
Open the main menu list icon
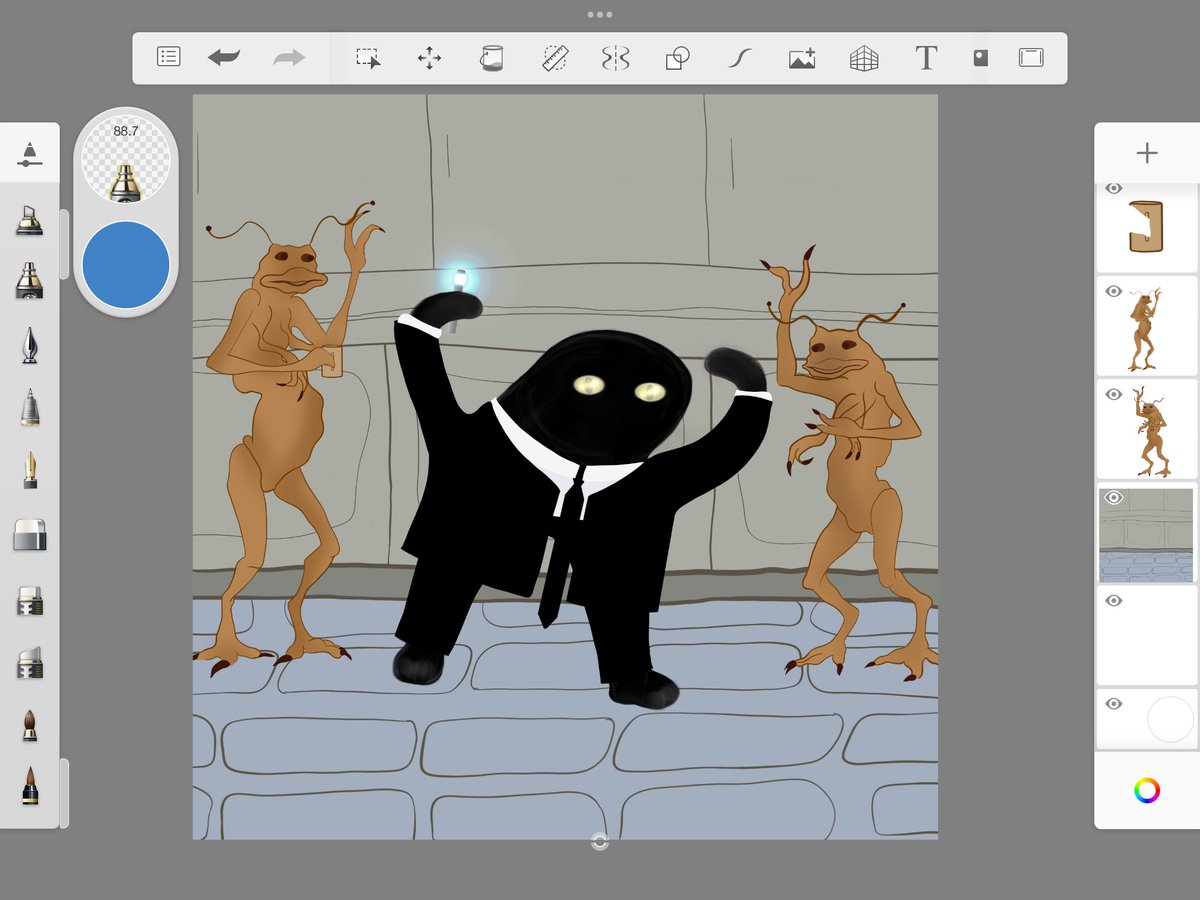tap(168, 57)
